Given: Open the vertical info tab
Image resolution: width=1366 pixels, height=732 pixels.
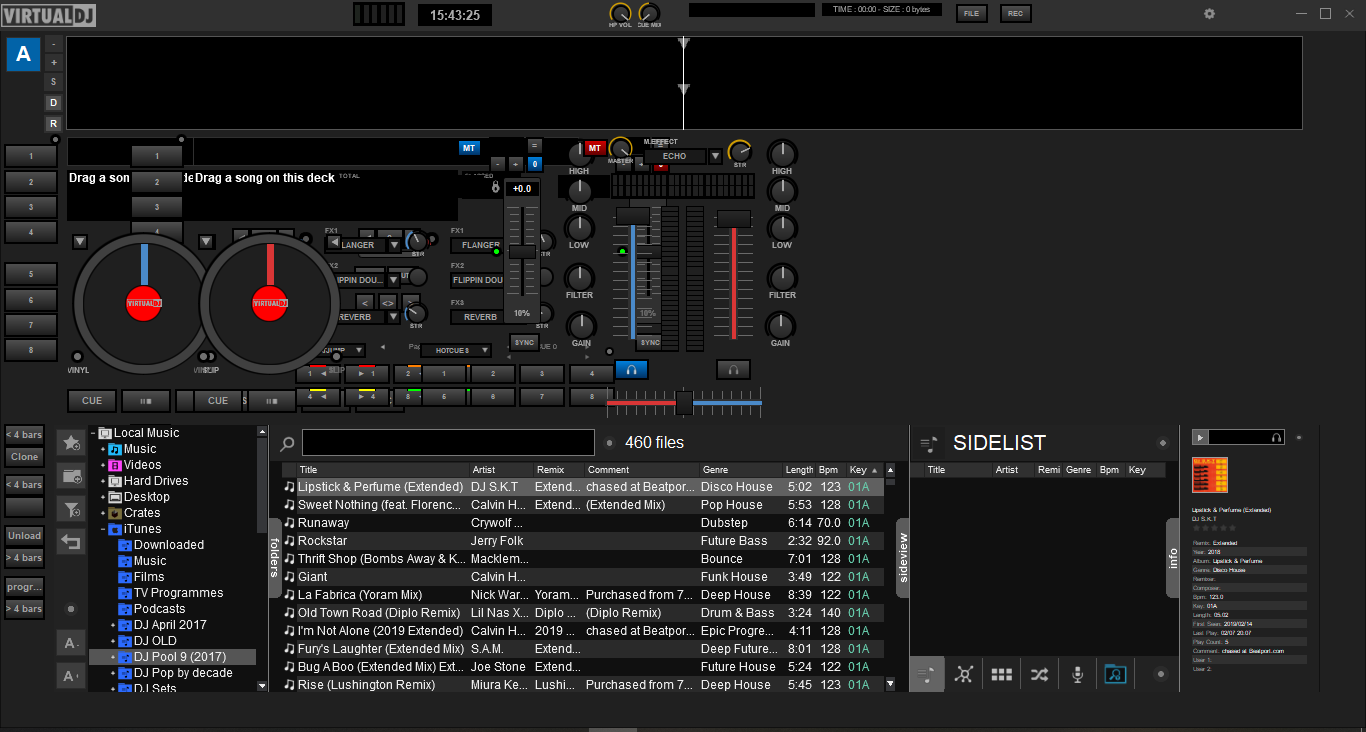Looking at the screenshot, I should click(1173, 558).
